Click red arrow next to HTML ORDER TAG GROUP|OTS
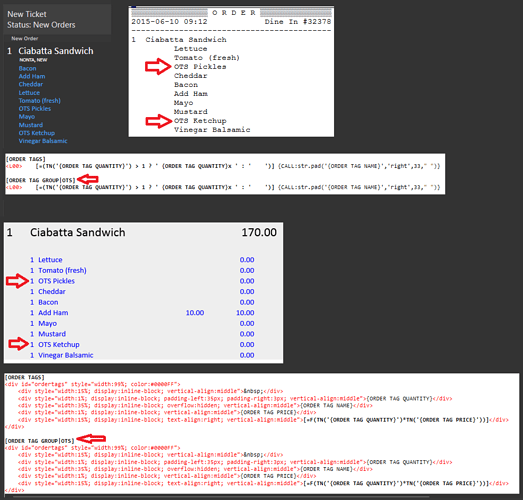This screenshot has width=523, height=500. click(91, 438)
